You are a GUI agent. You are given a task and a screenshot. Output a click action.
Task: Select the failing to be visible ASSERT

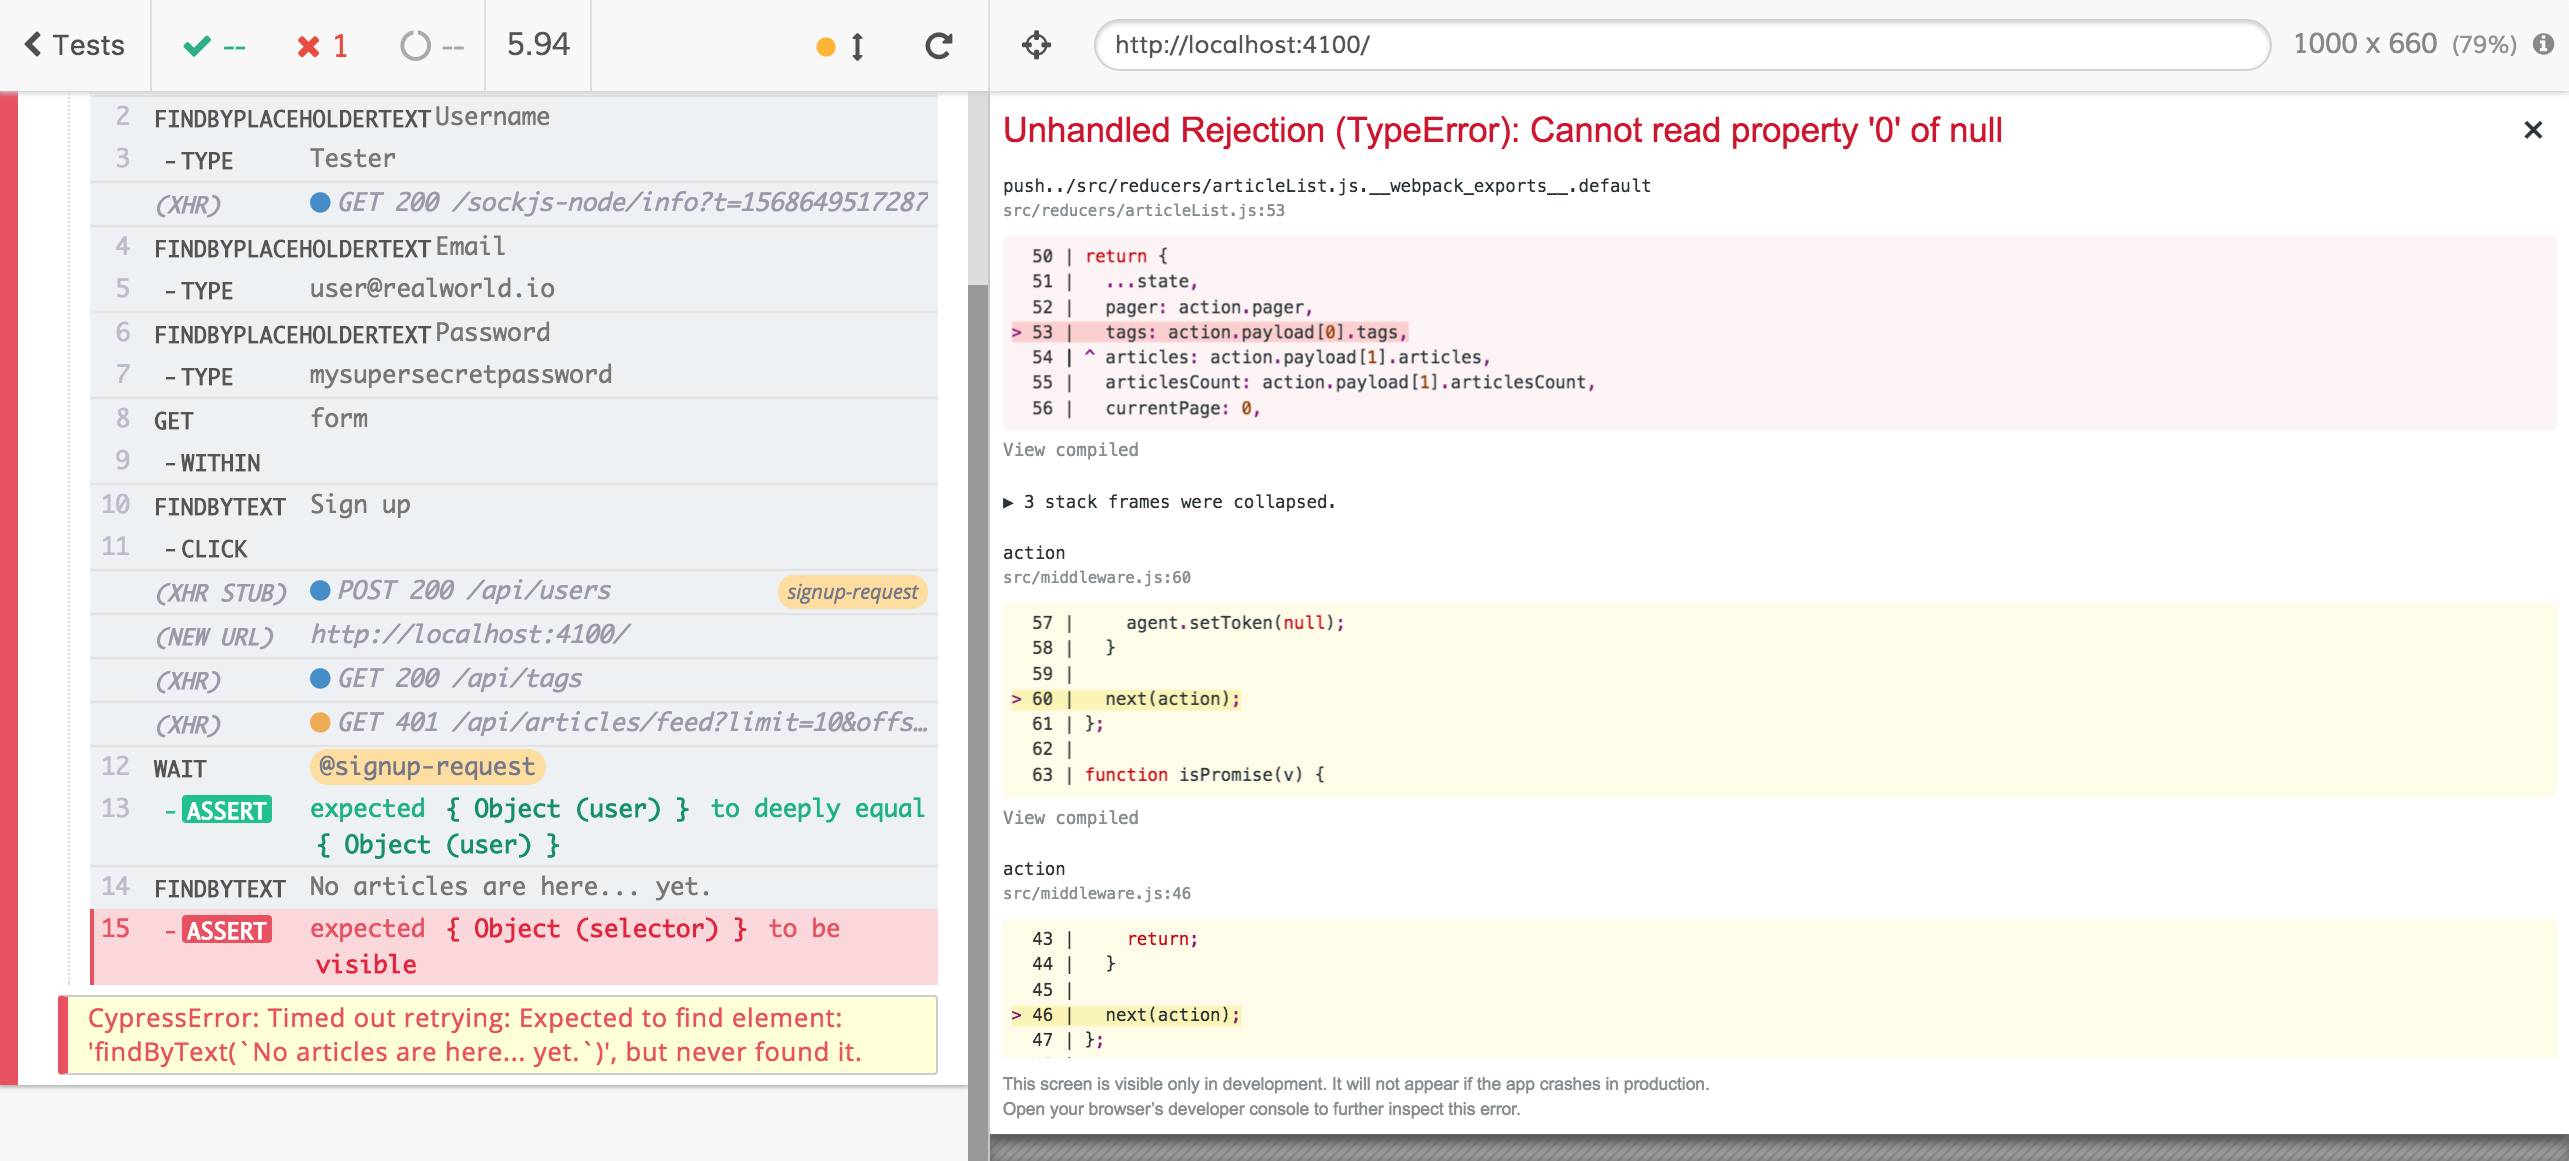pyautogui.click(x=514, y=947)
